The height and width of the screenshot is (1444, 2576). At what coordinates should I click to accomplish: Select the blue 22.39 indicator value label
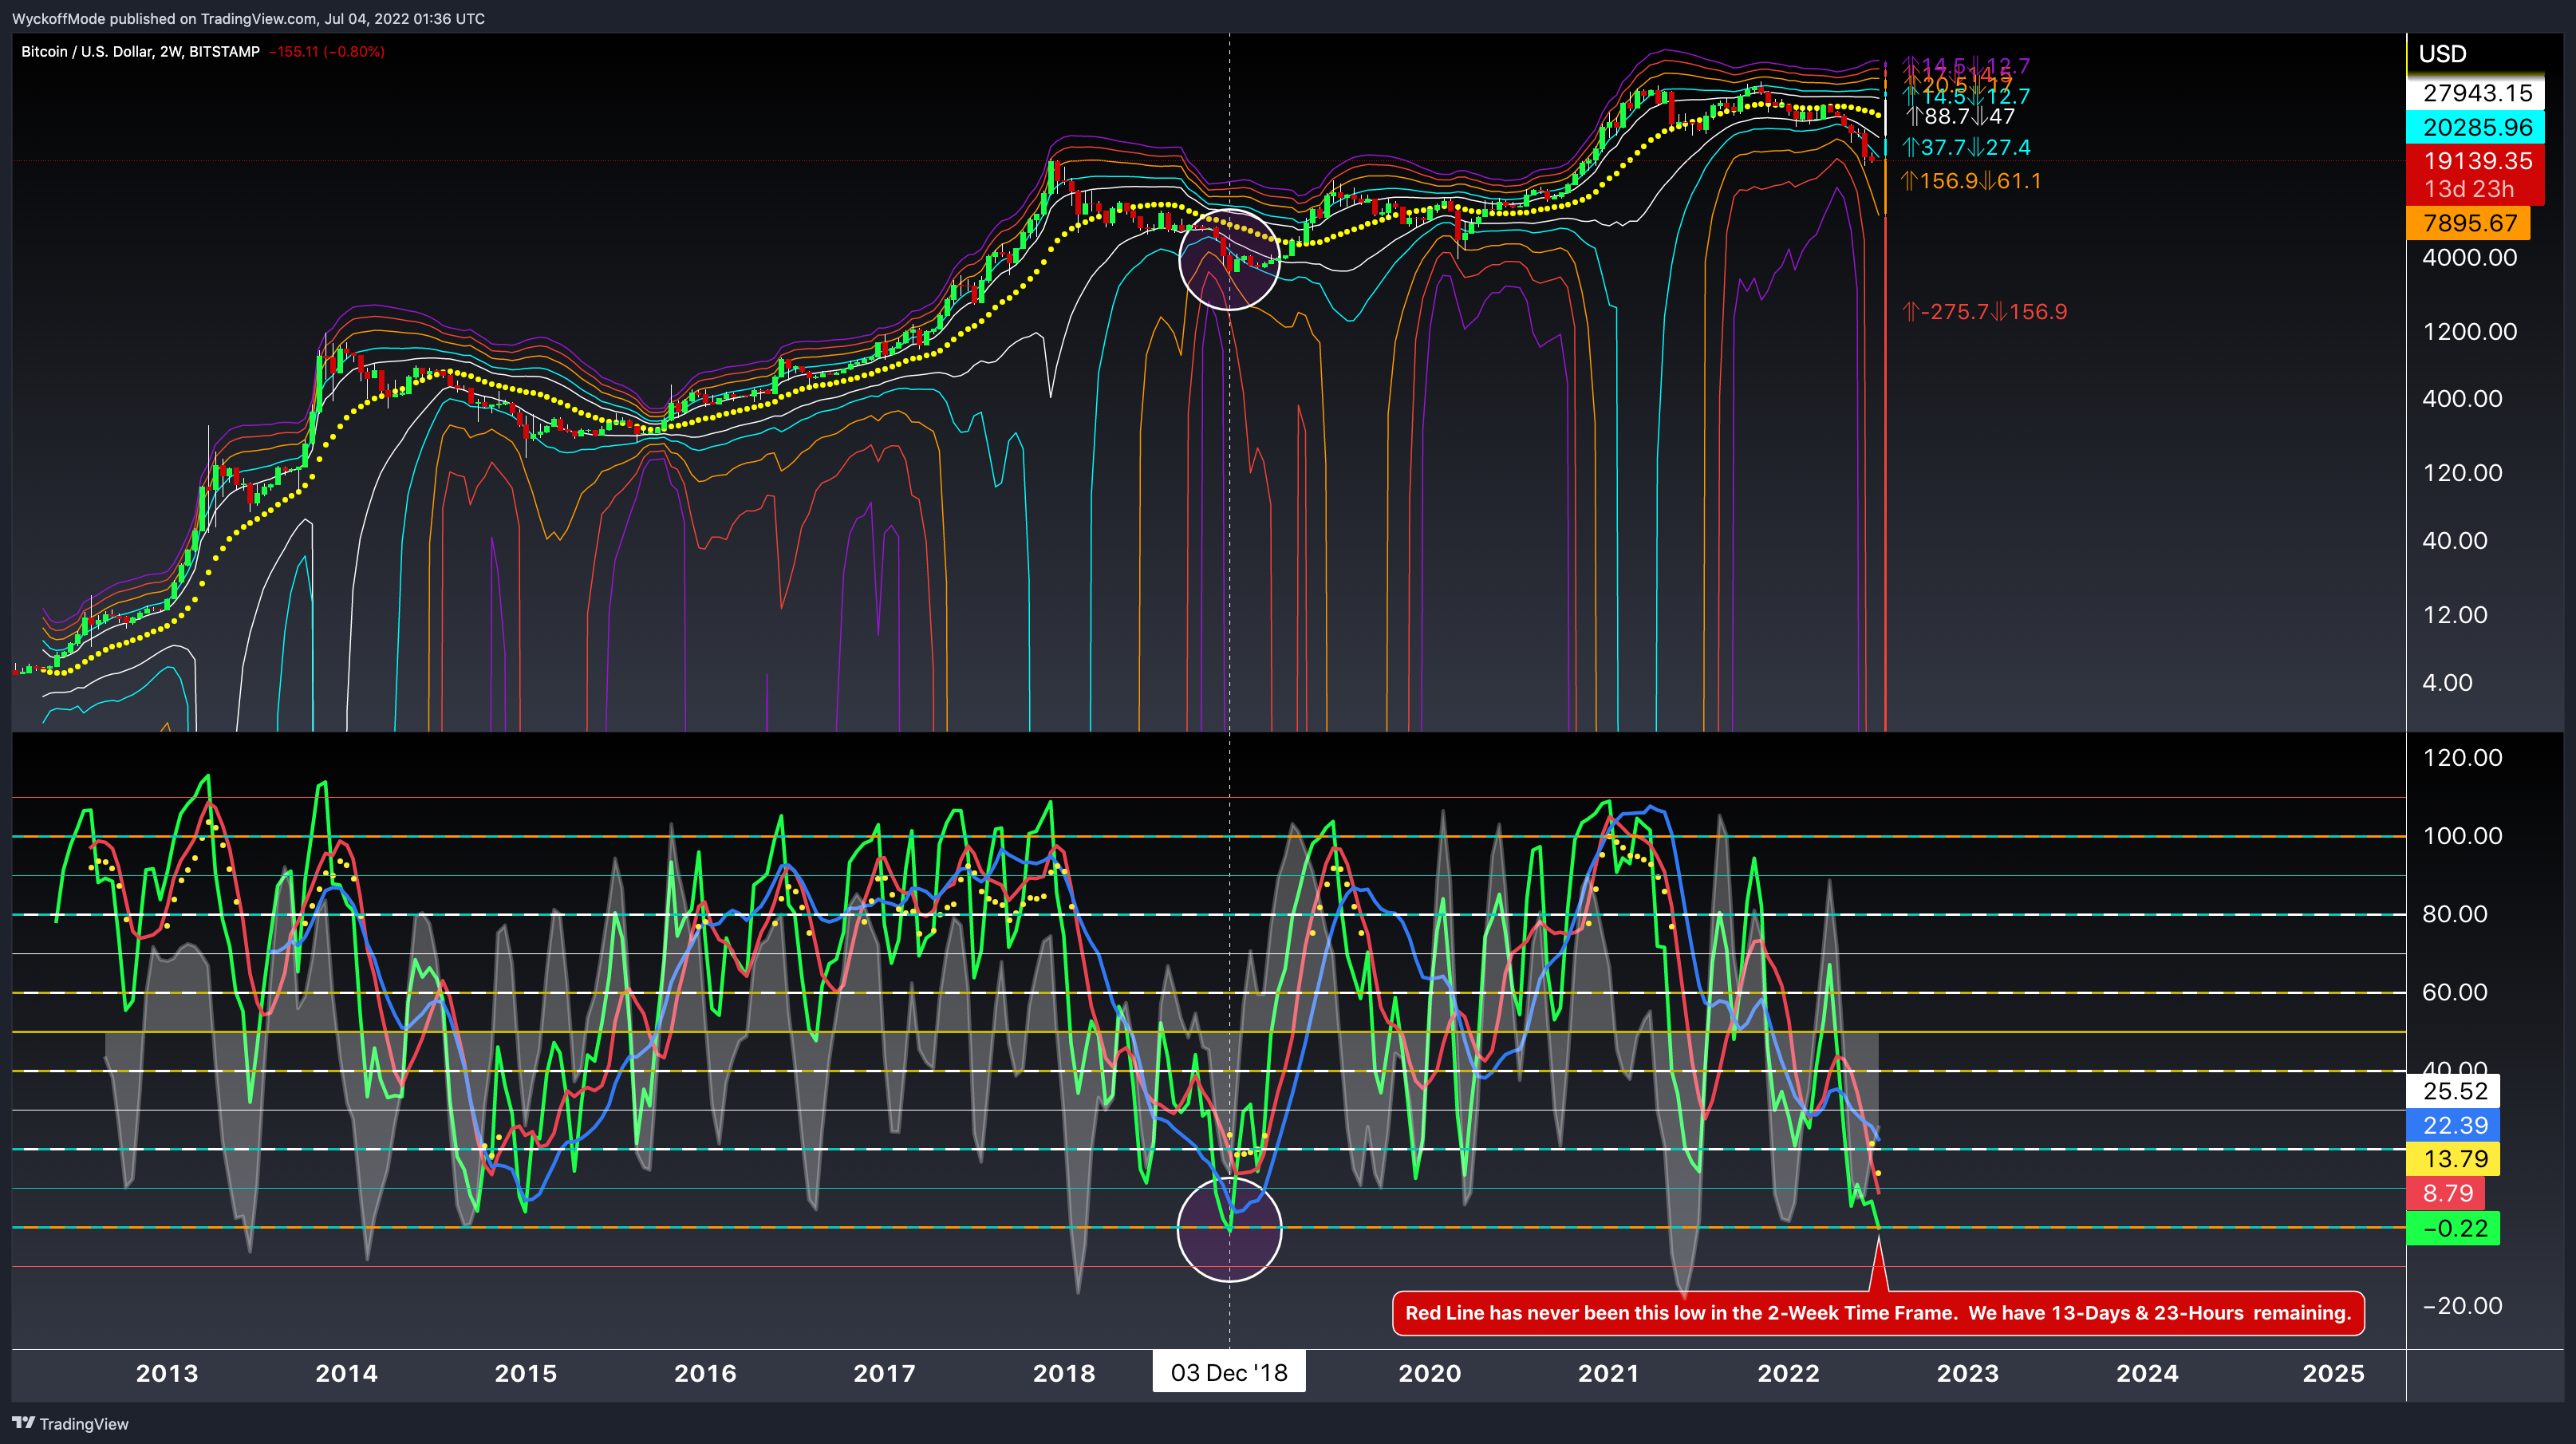2453,1125
